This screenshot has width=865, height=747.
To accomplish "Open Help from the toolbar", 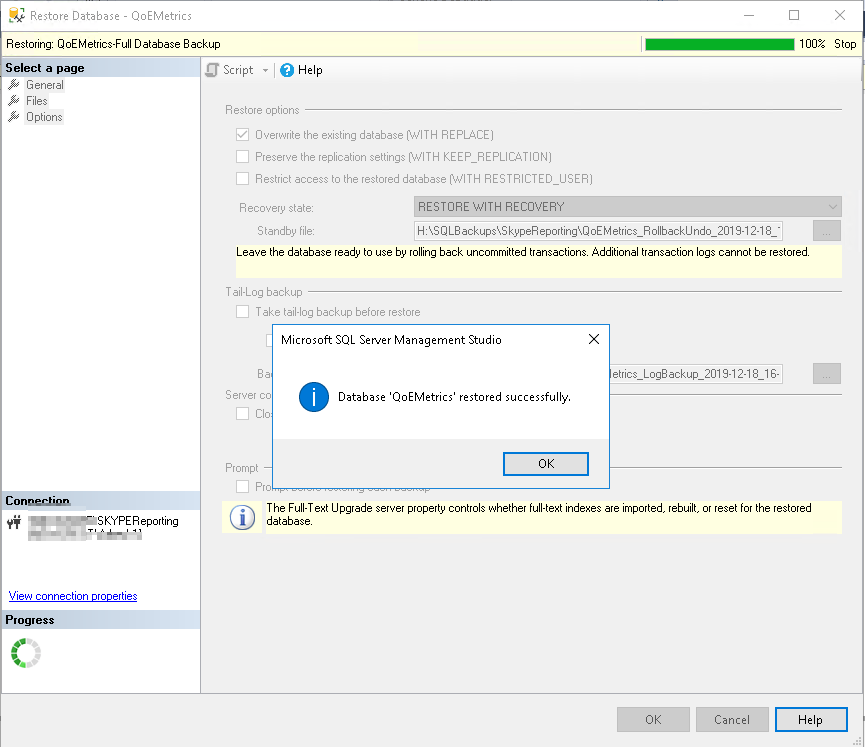I will tap(301, 70).
